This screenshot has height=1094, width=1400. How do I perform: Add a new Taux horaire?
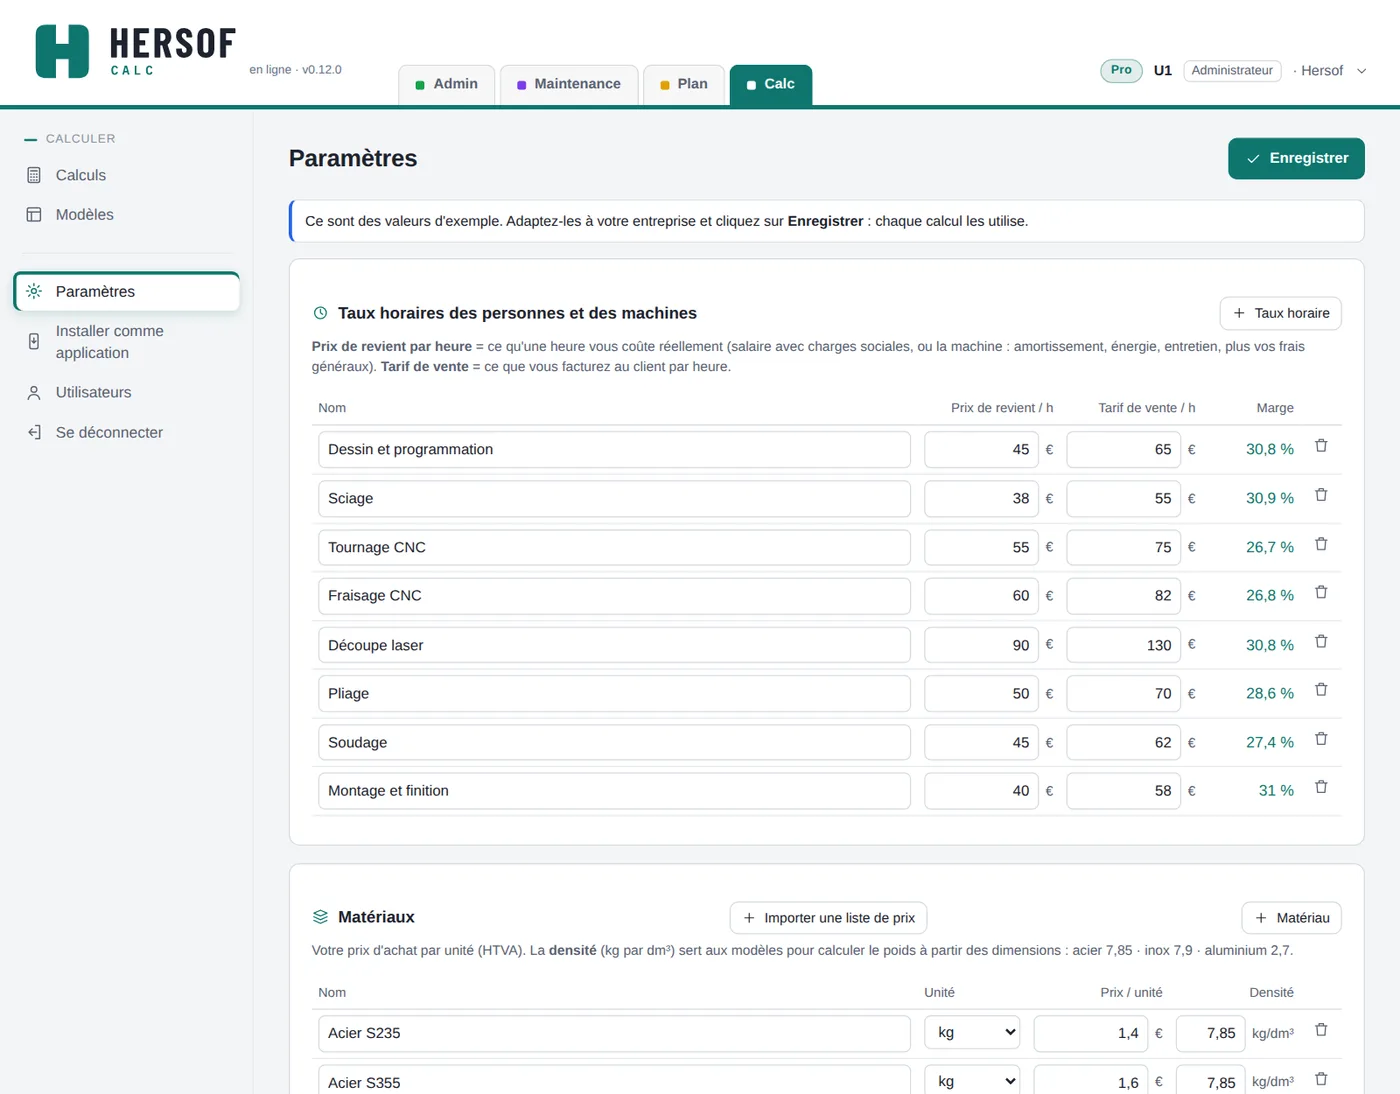1280,313
